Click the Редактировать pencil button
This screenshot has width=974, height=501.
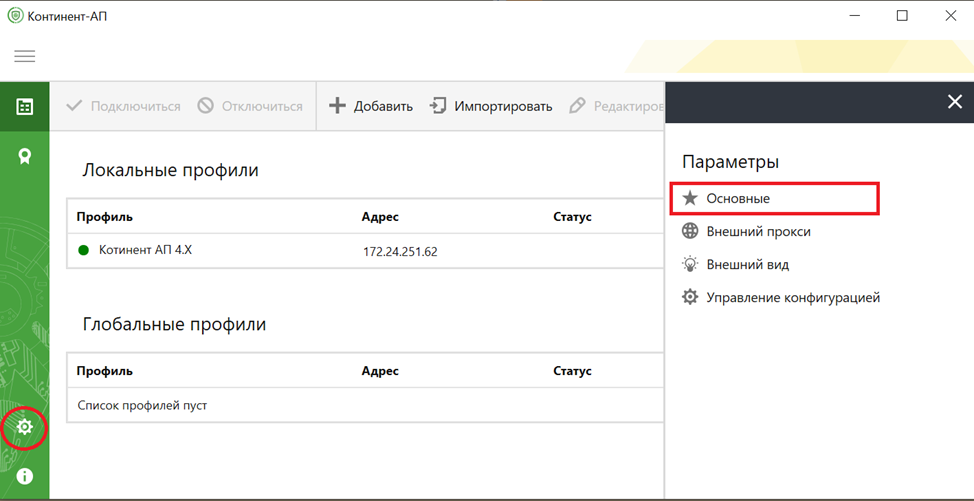click(x=615, y=106)
